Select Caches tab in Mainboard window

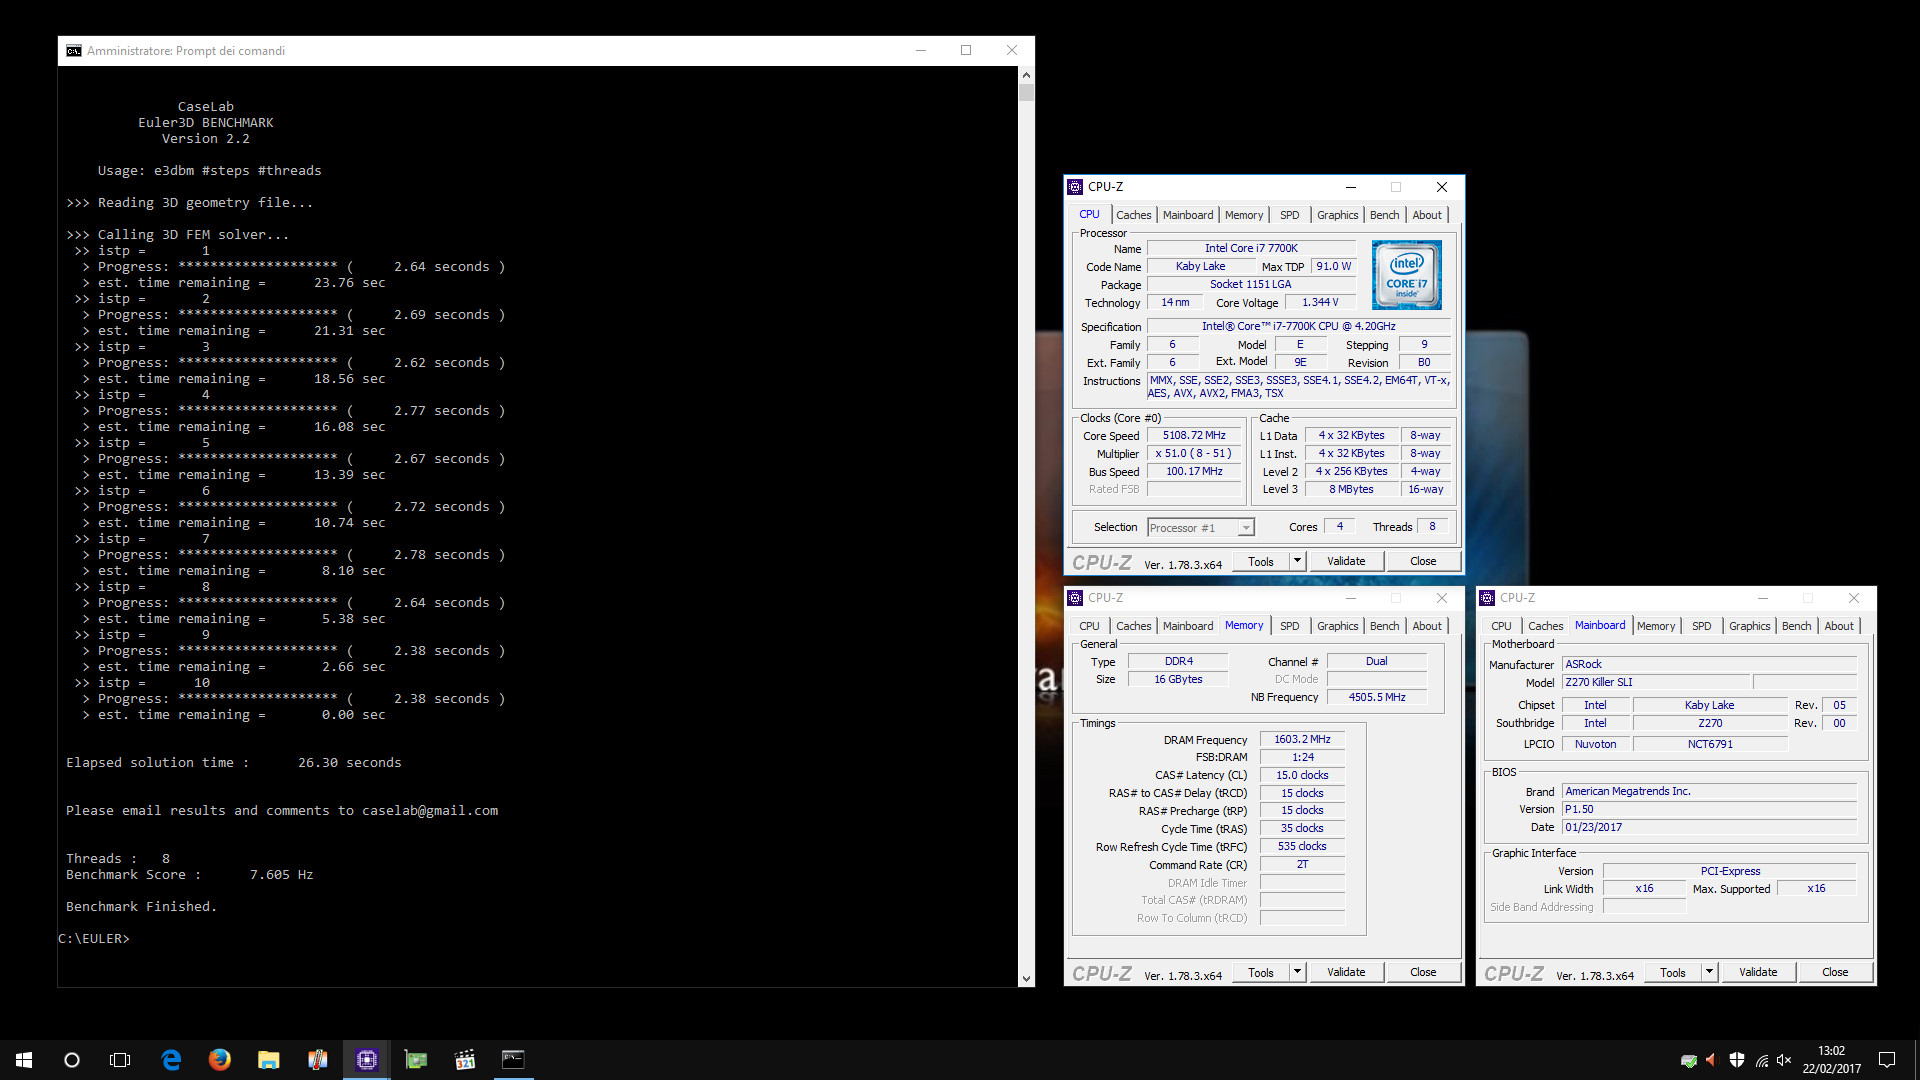(x=1545, y=626)
